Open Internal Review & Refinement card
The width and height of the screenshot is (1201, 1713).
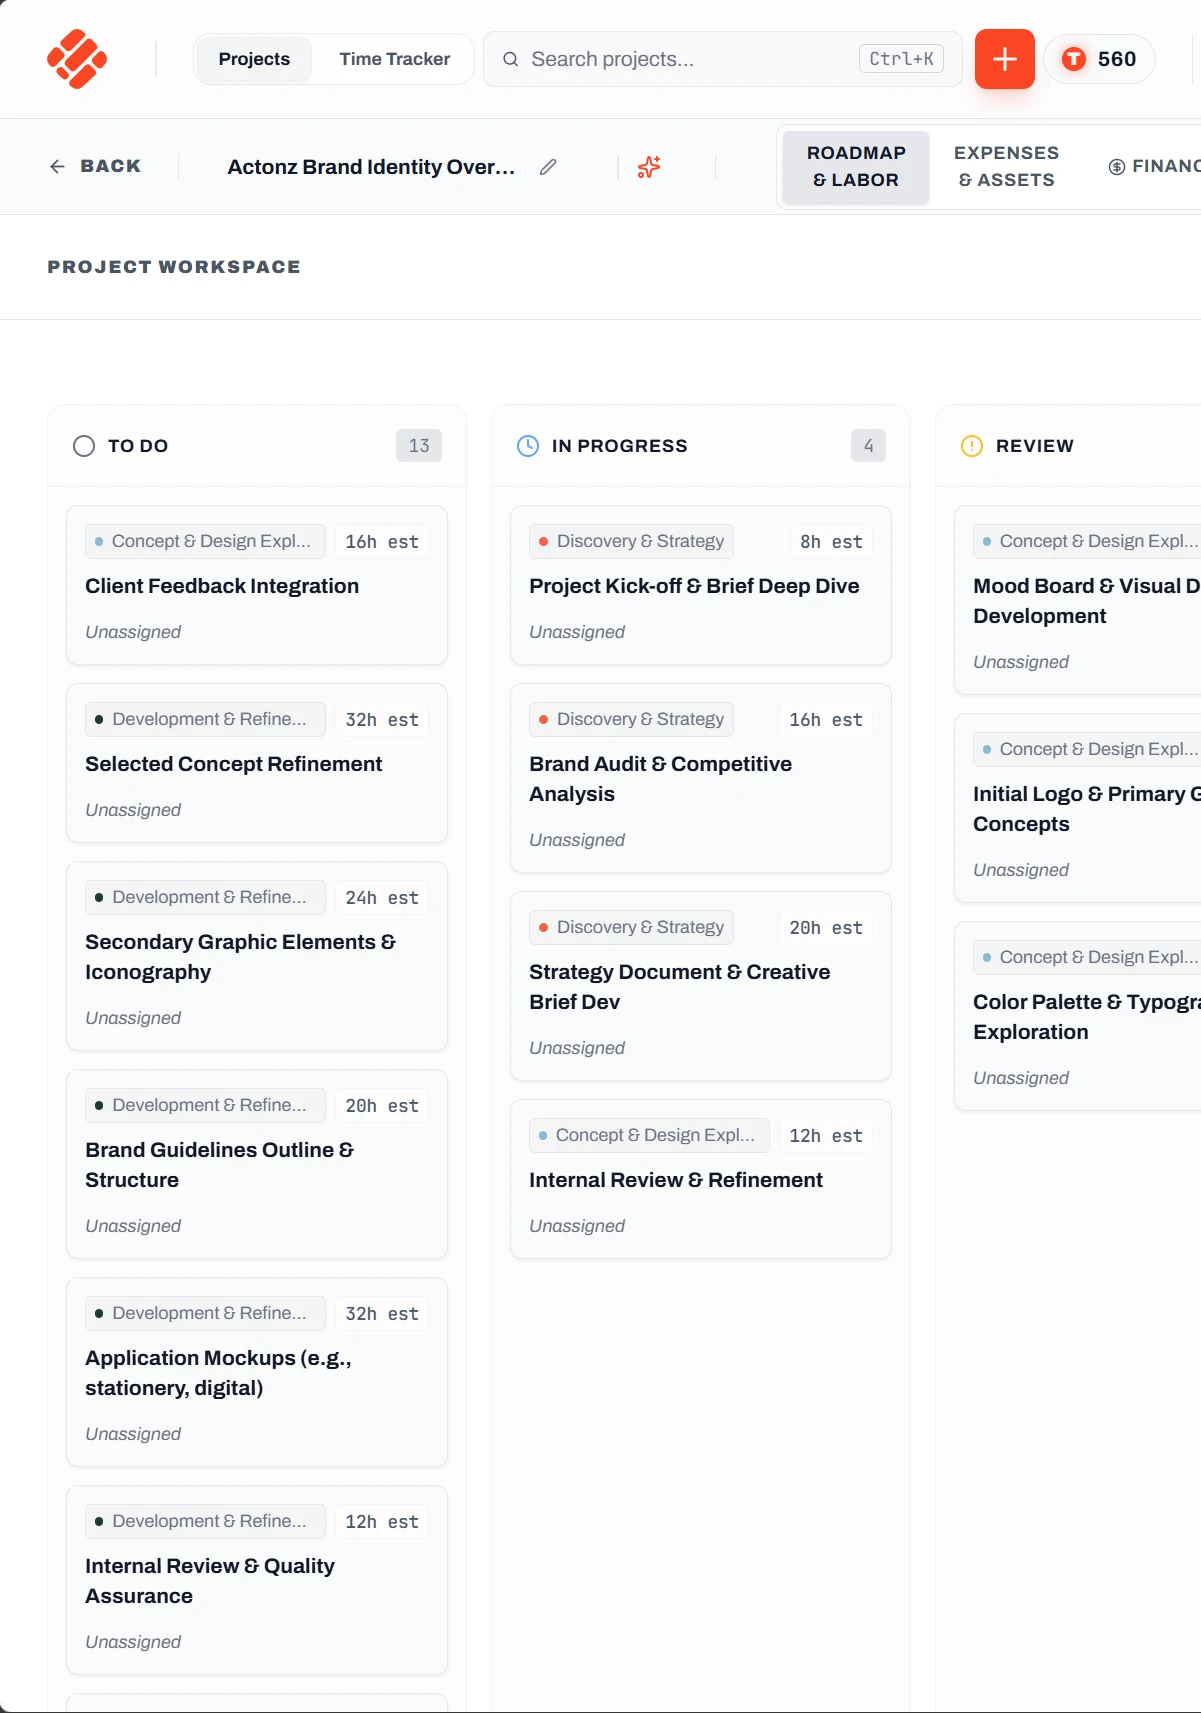click(x=701, y=1180)
